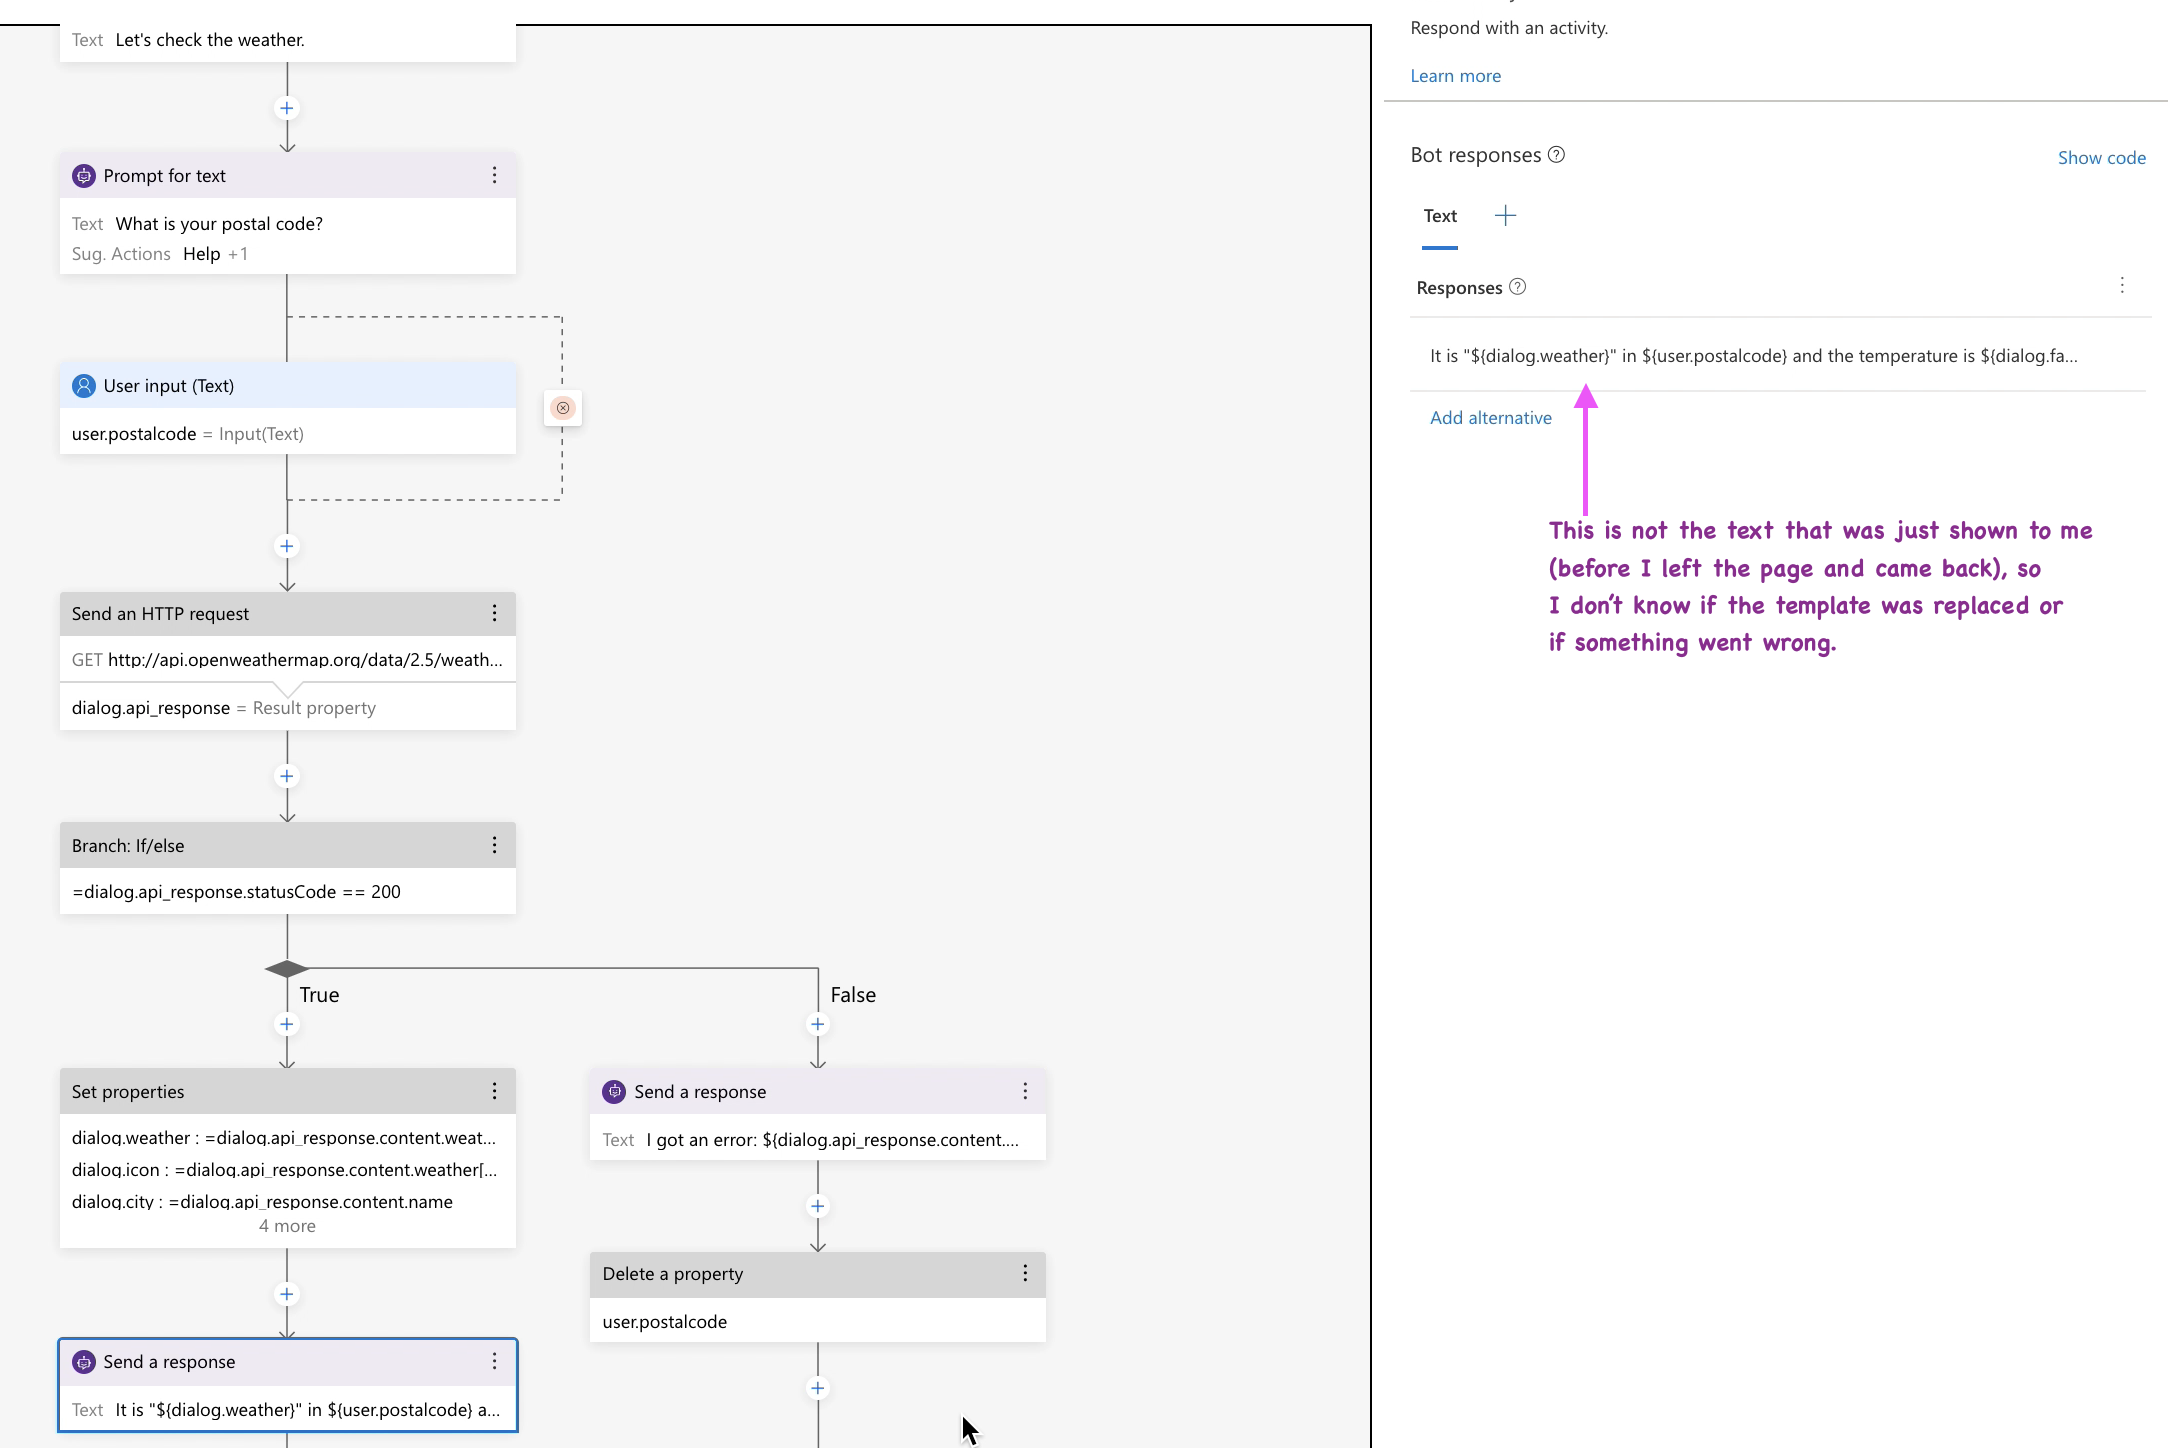Click the user icon on User input node
Image resolution: width=2168 pixels, height=1448 pixels.
point(84,385)
